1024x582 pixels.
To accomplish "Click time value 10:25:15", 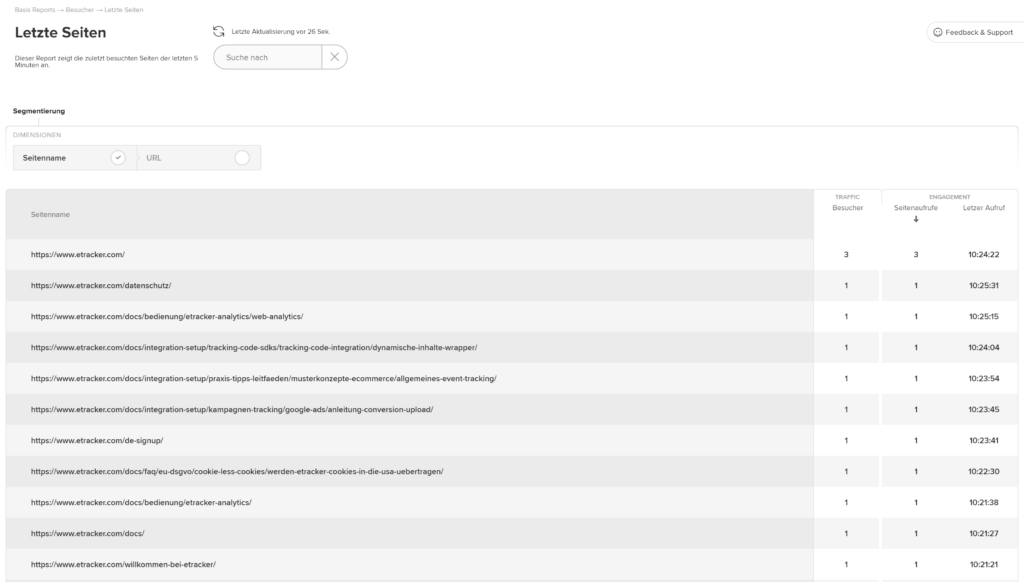I will coord(984,316).
